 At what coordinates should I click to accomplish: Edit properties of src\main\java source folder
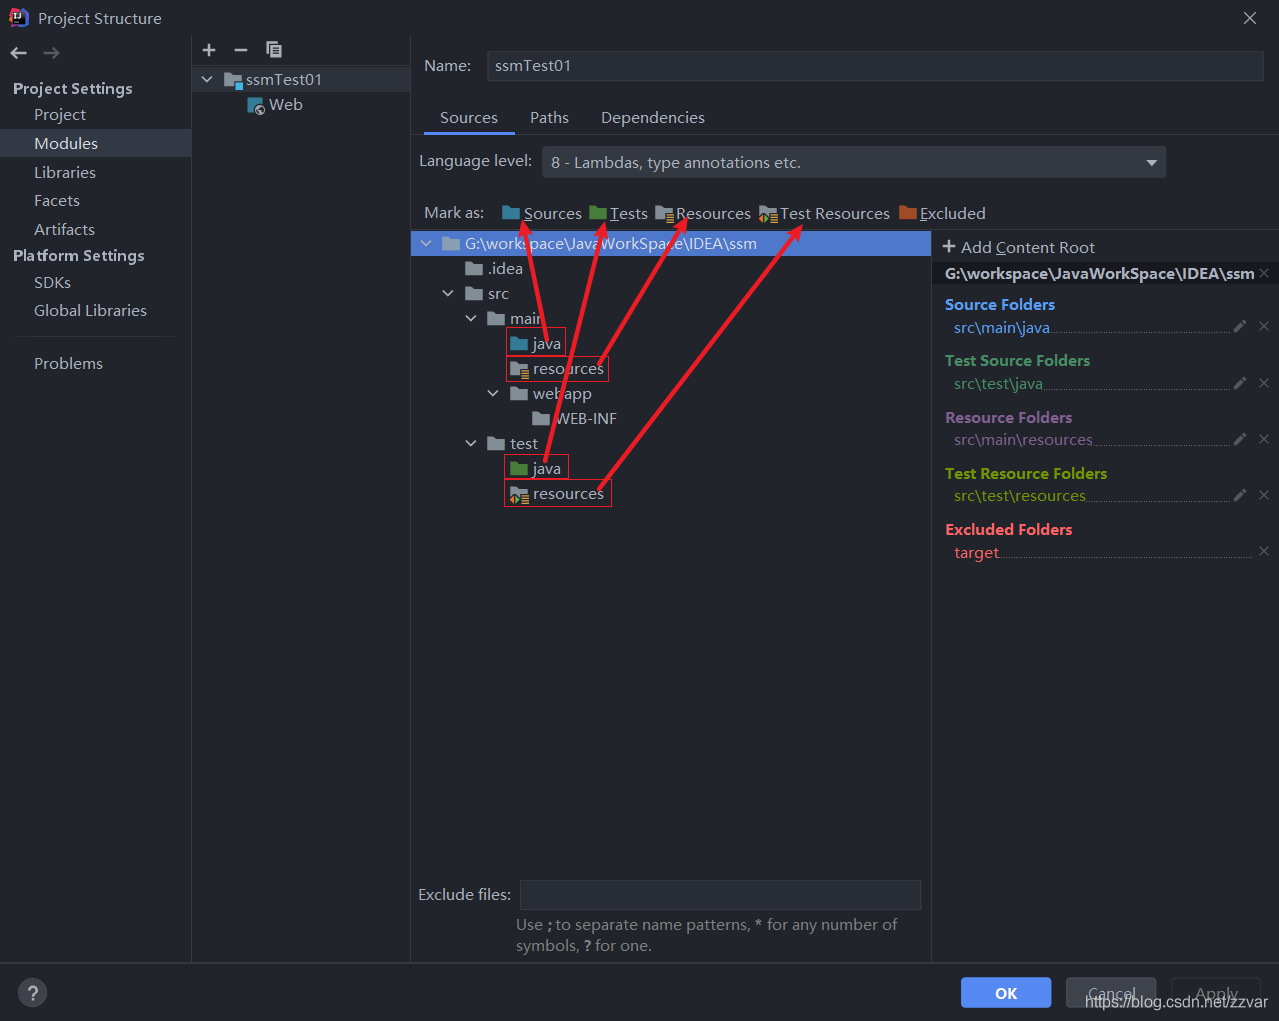click(x=1240, y=326)
